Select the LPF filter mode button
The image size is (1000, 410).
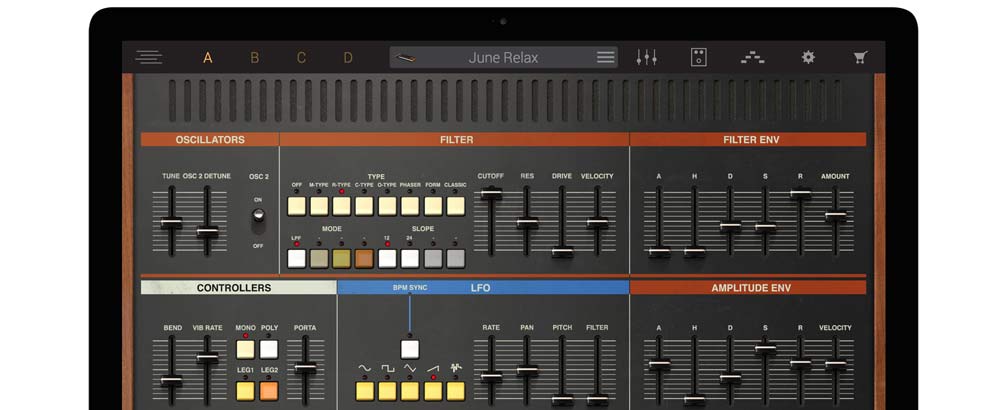tap(297, 258)
